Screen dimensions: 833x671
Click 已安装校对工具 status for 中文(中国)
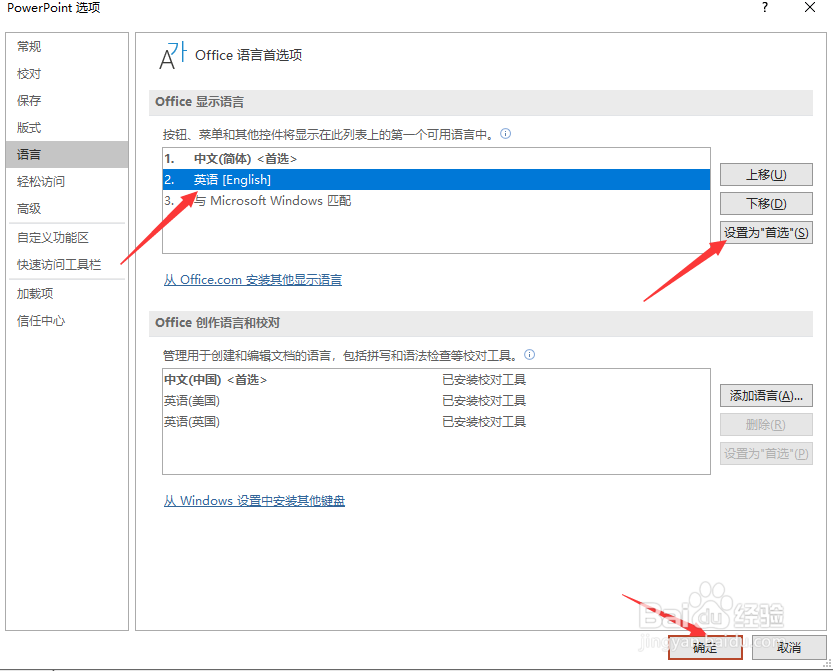tap(484, 380)
